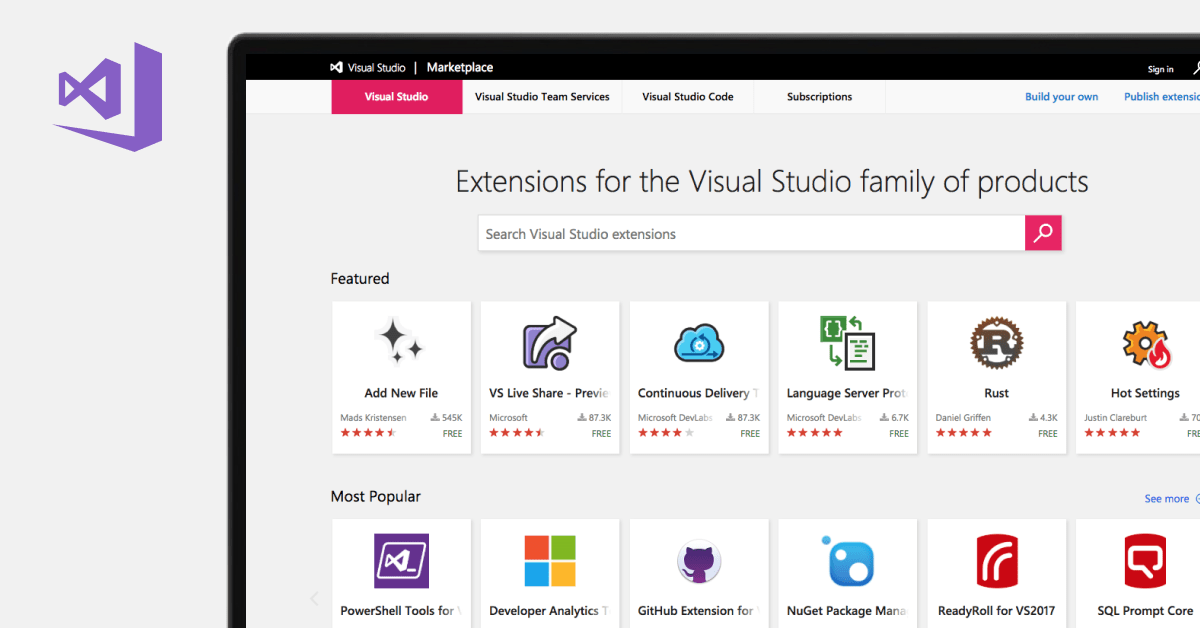
Task: Open the Publish extensions link
Action: coord(1162,97)
